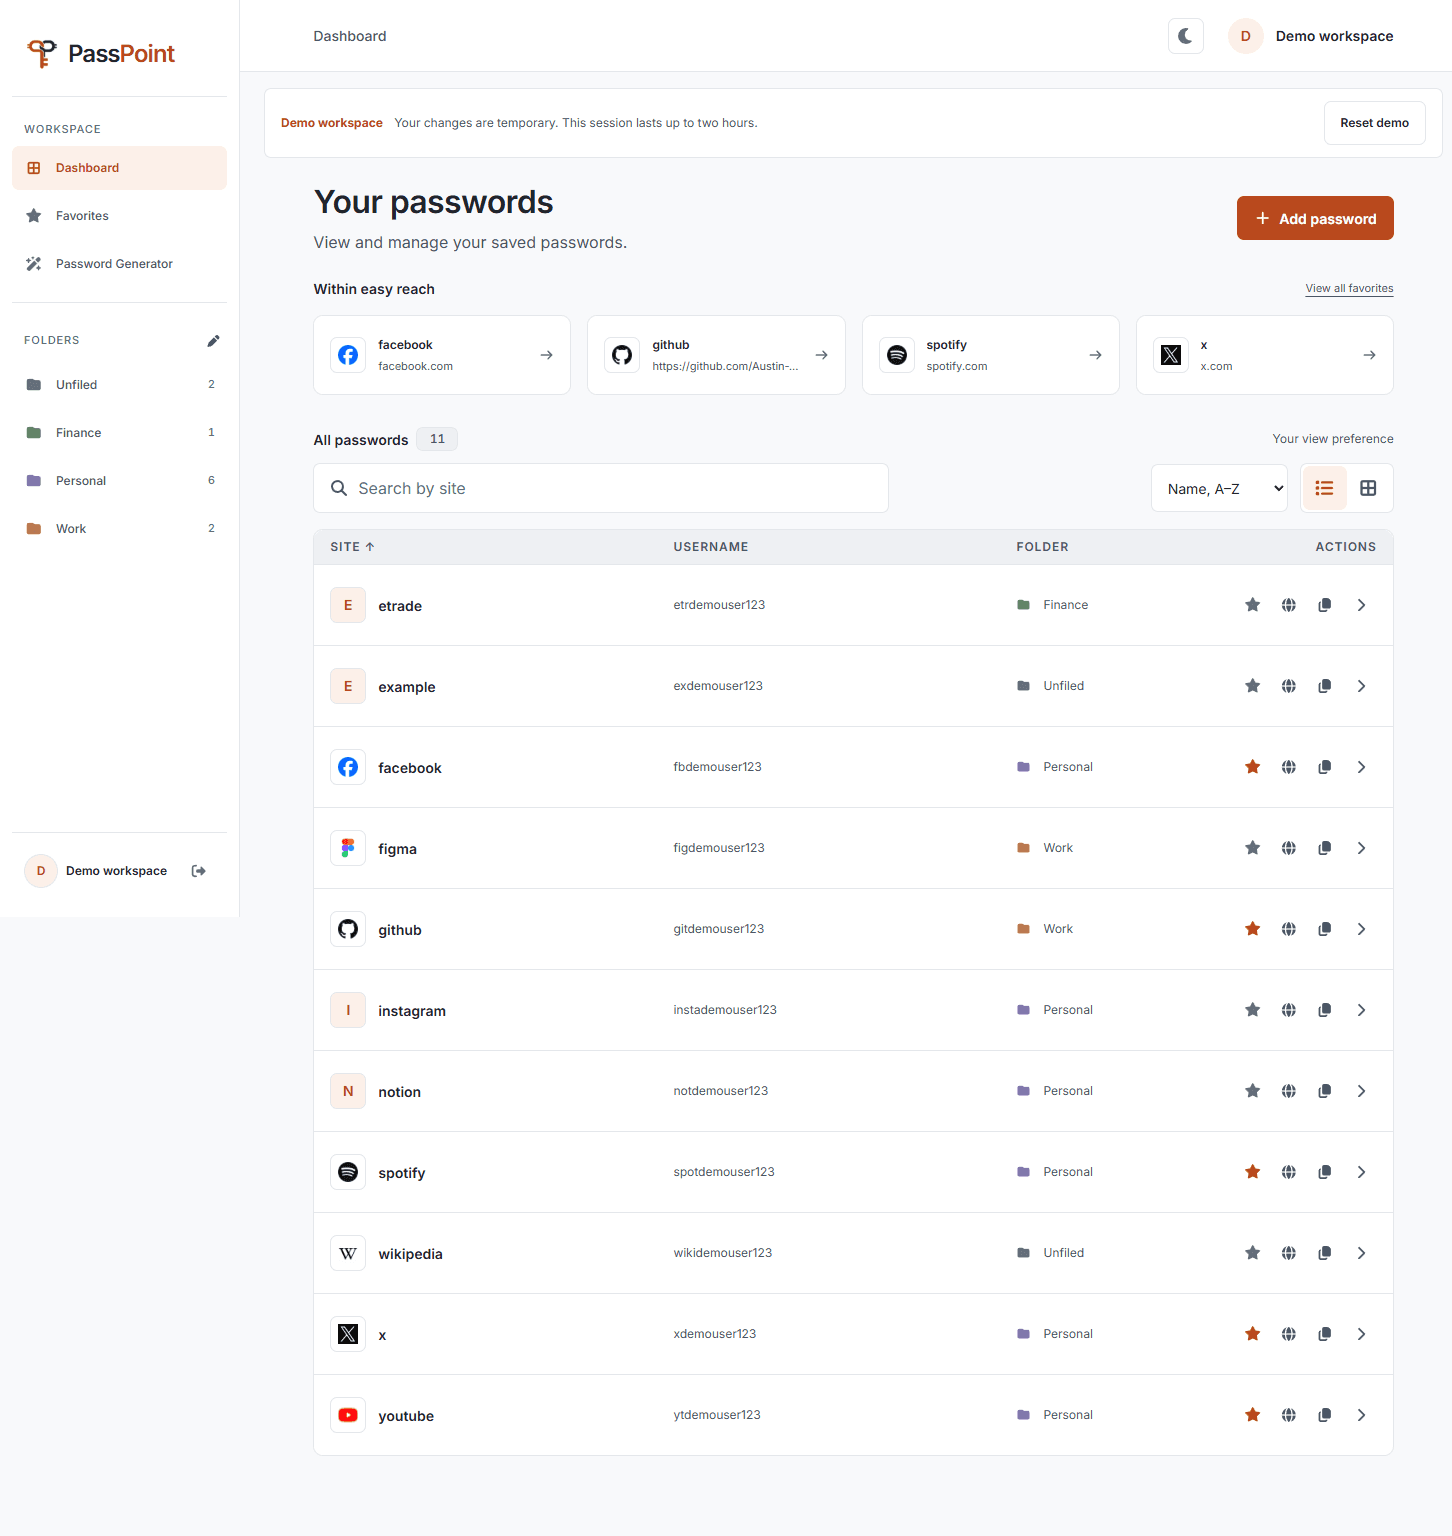Click the Add password button
Viewport: 1452px width, 1536px height.
pos(1315,218)
